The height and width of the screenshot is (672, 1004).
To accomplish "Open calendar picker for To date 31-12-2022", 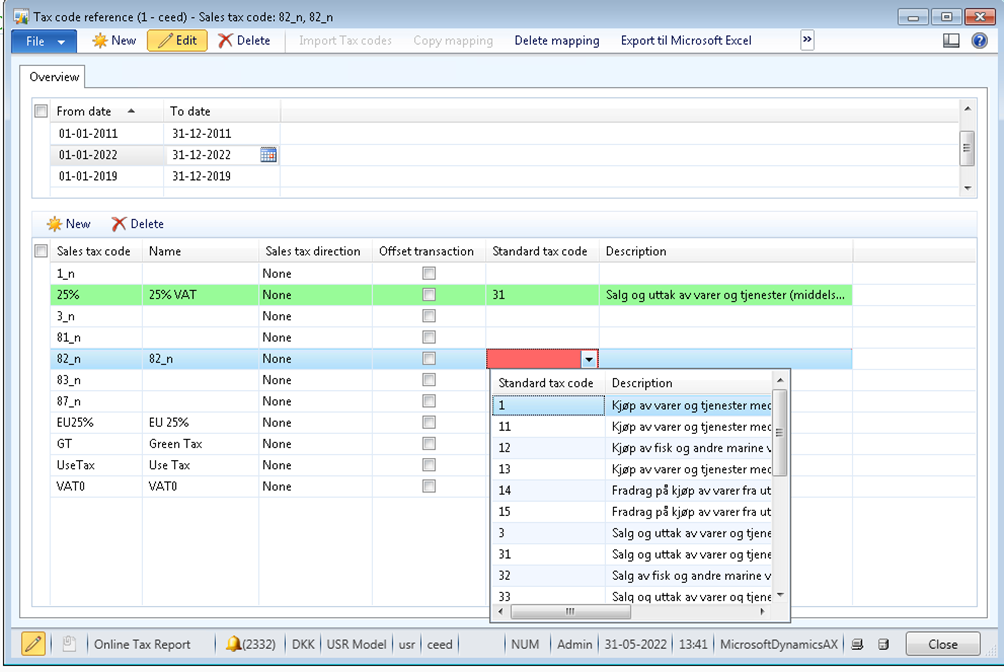I will (268, 154).
